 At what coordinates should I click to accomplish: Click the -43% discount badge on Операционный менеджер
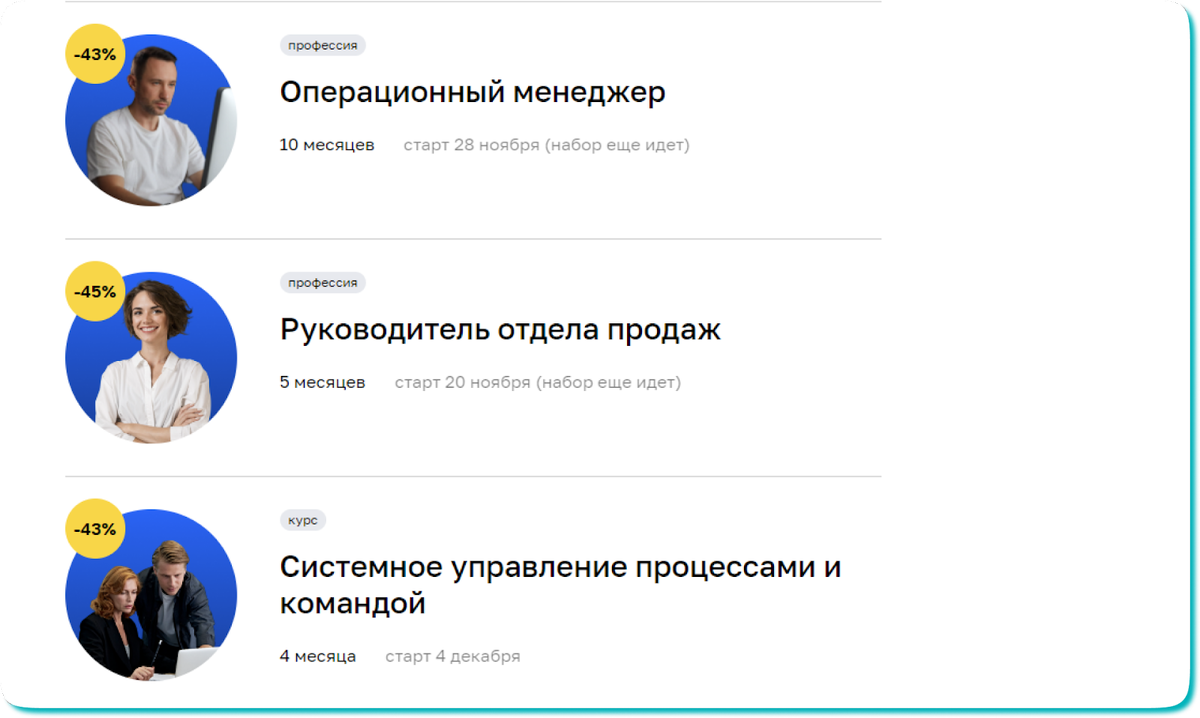point(94,54)
